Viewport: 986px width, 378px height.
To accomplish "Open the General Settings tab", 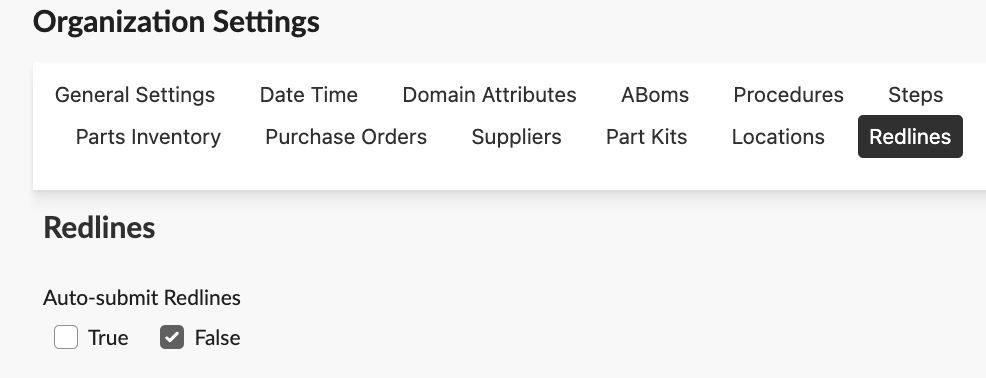I will (135, 95).
